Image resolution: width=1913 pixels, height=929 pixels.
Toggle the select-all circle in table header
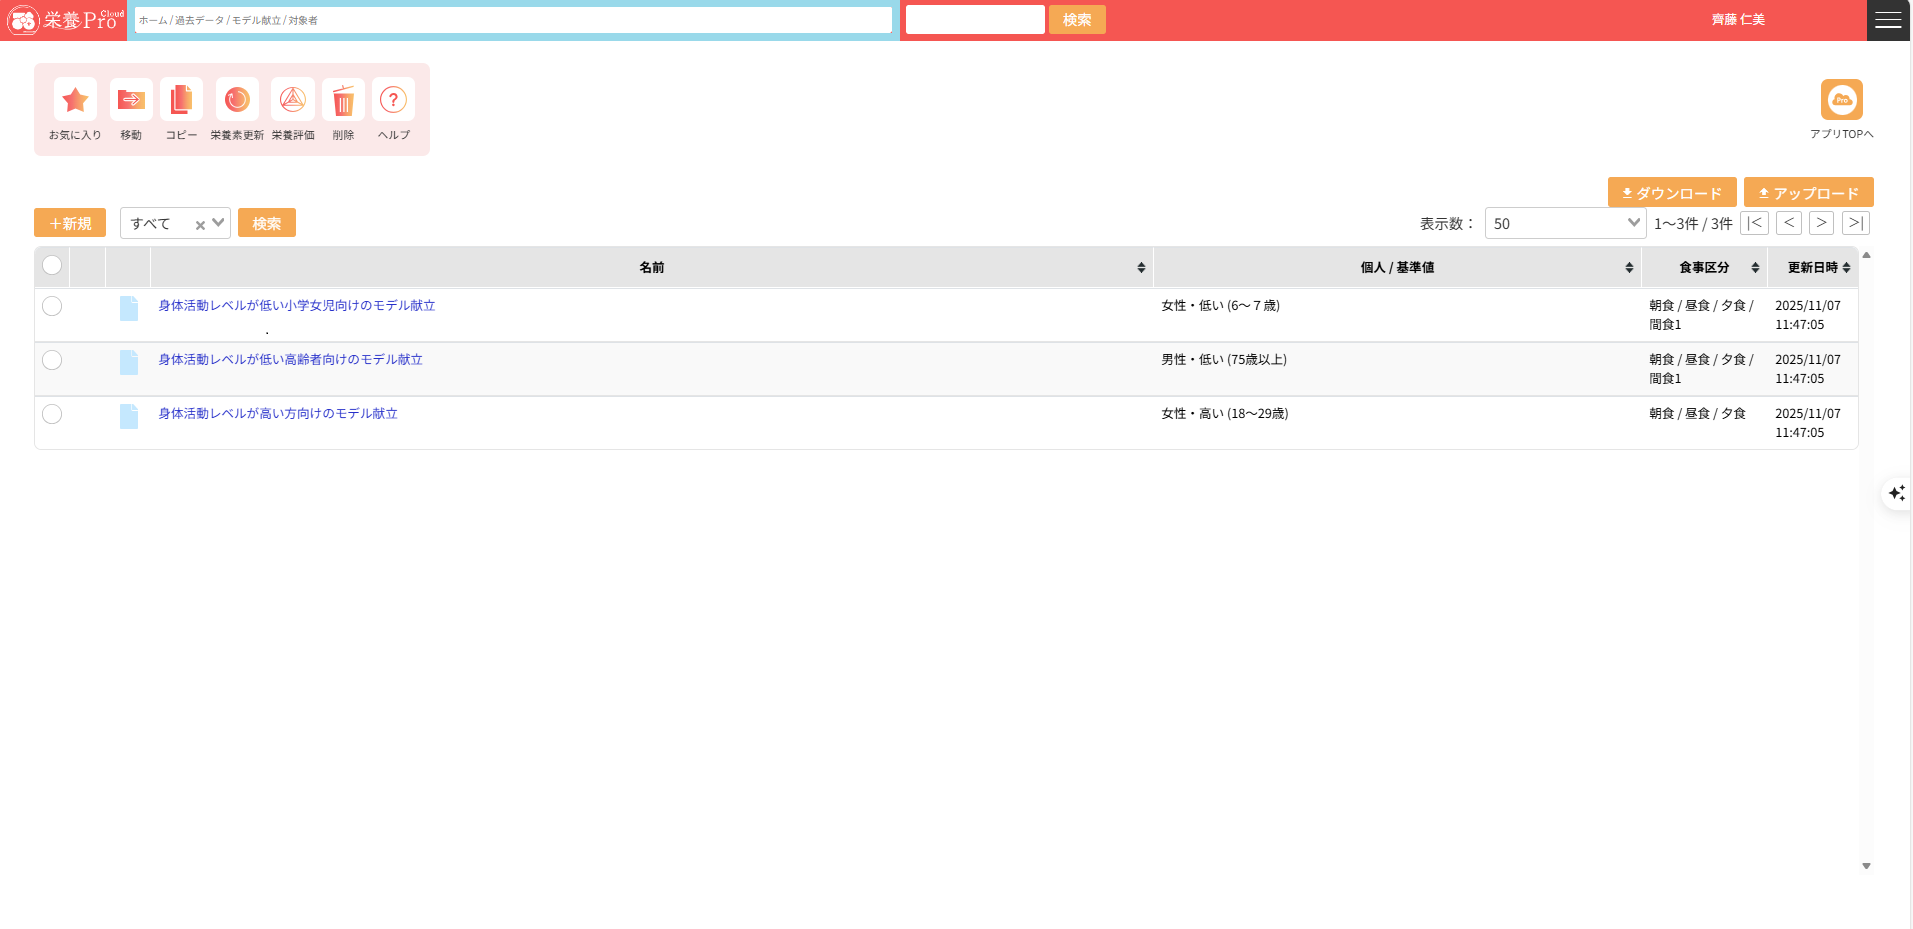pyautogui.click(x=52, y=265)
